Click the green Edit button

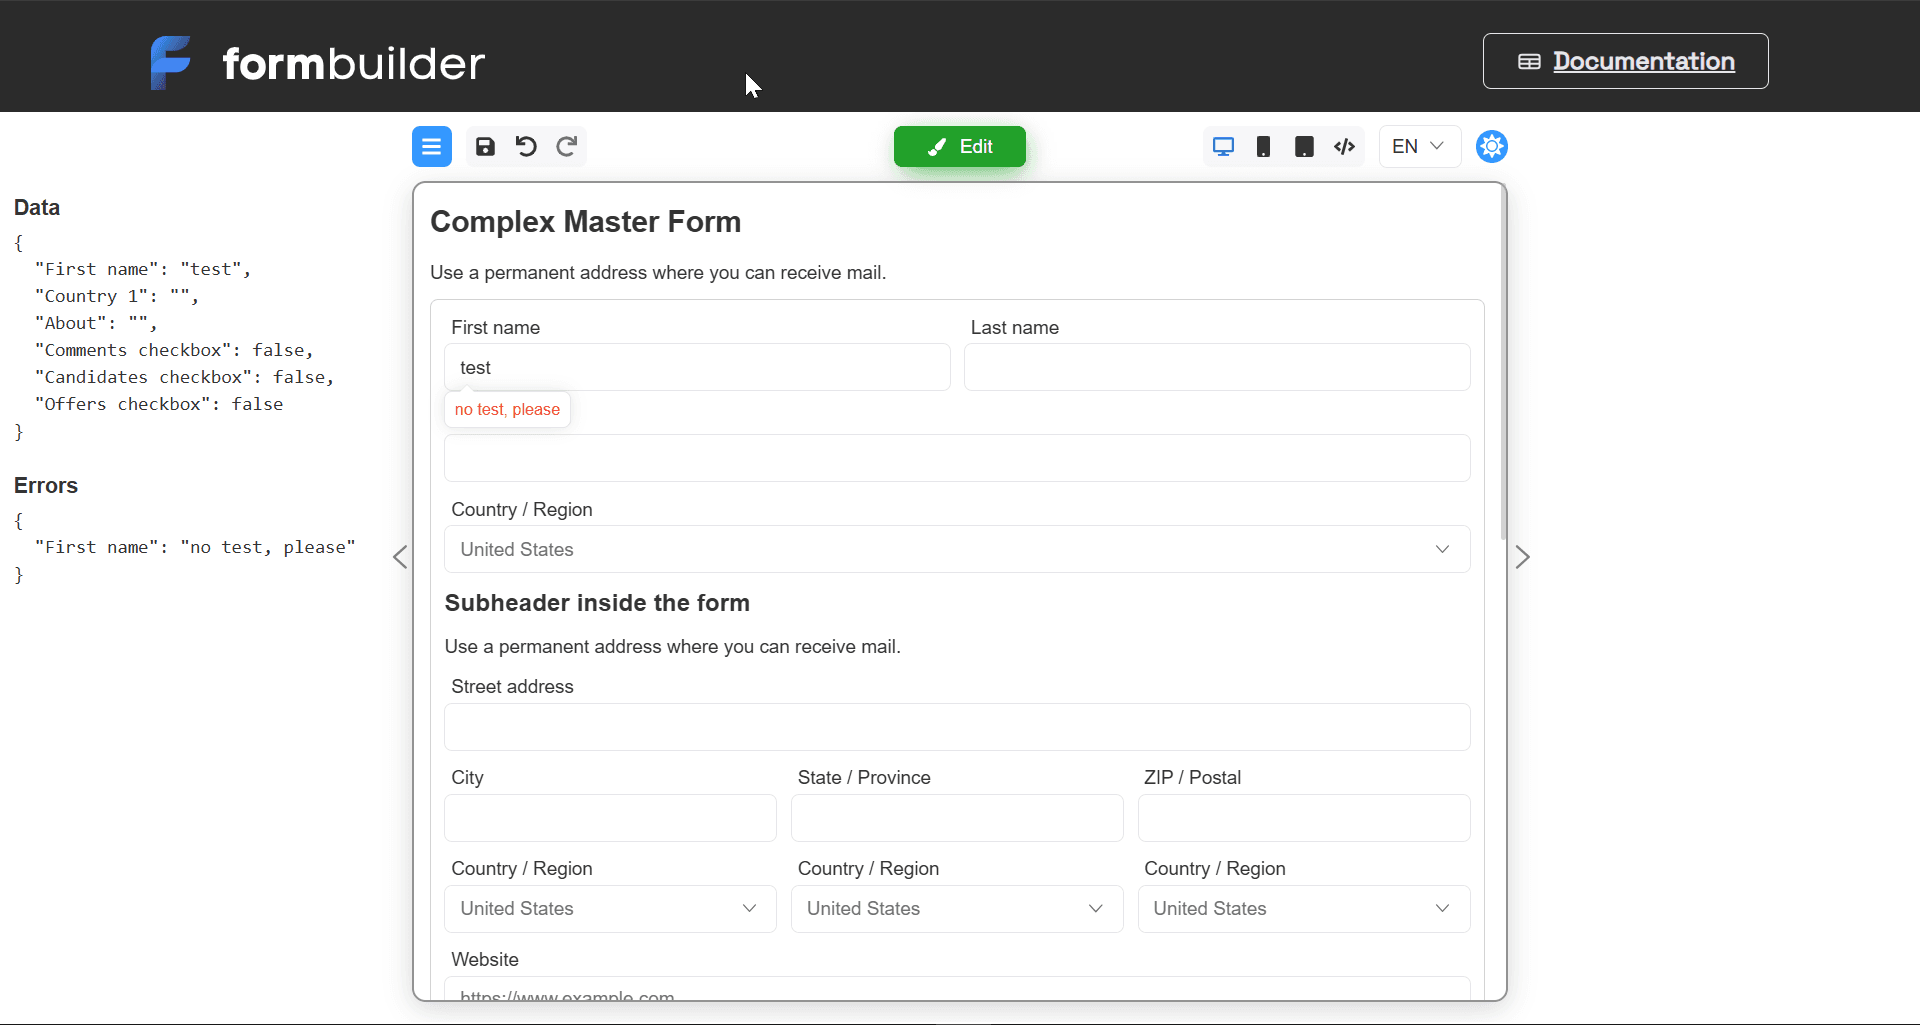tap(959, 147)
